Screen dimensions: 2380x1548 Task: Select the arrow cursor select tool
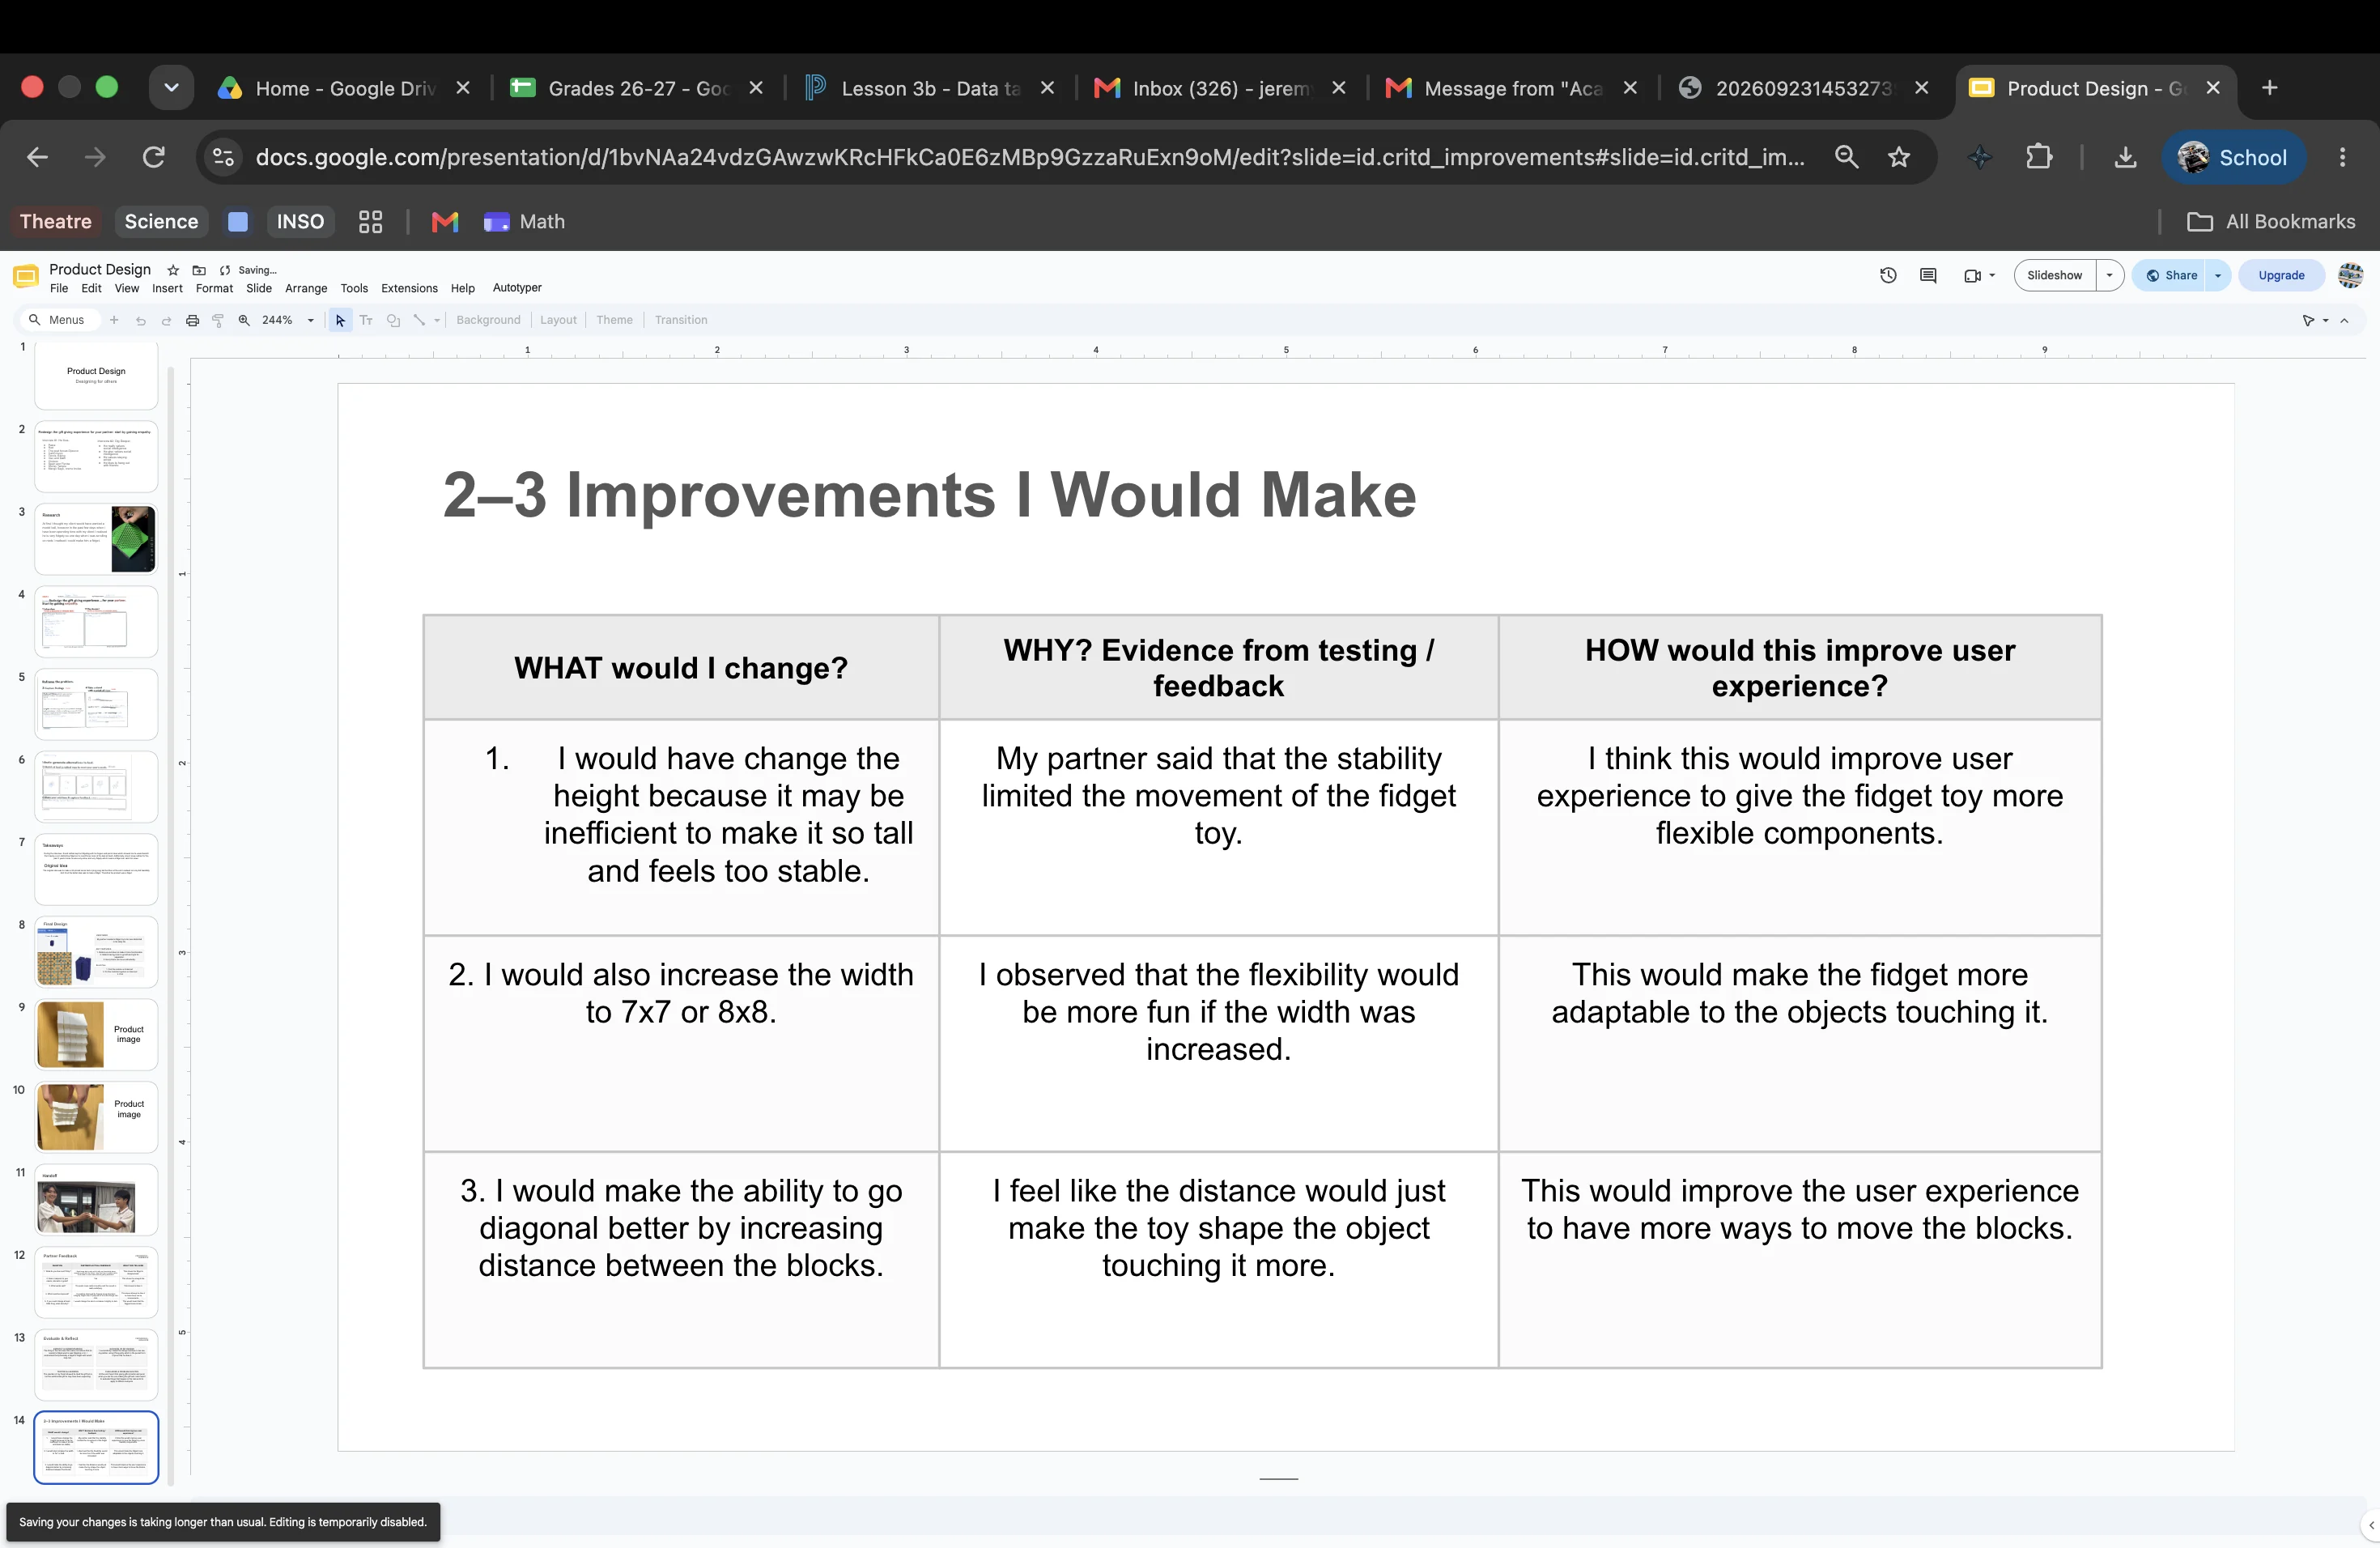(340, 320)
